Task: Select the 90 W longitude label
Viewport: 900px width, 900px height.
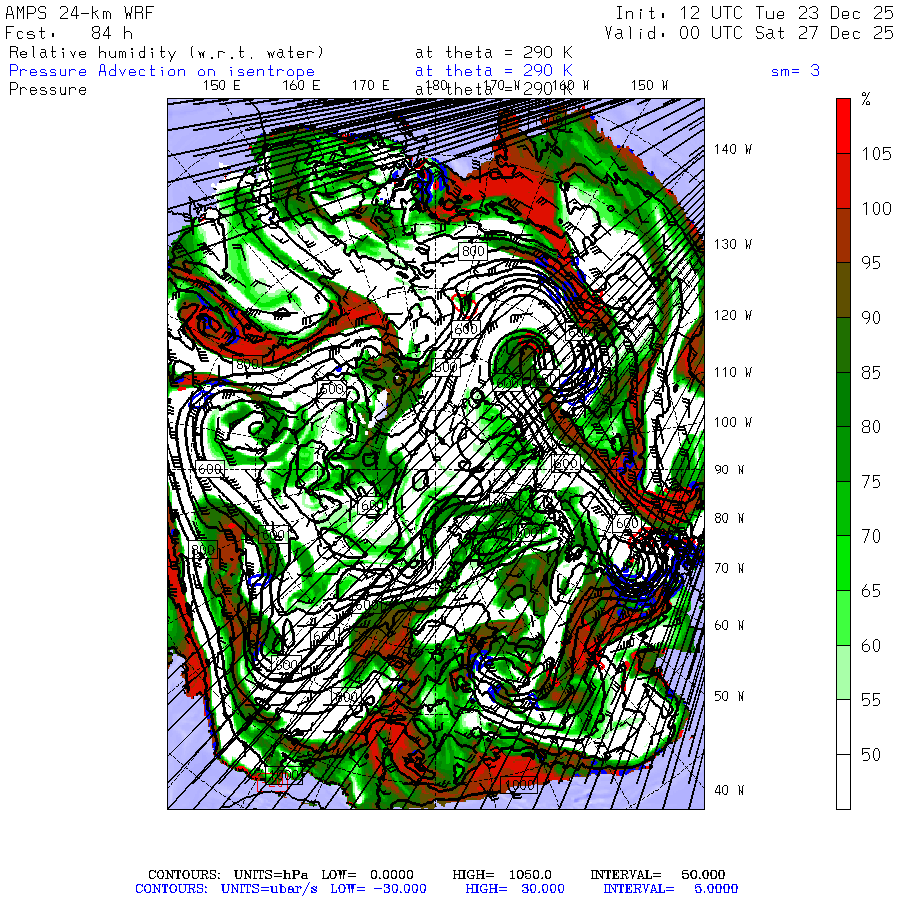Action: pos(729,470)
